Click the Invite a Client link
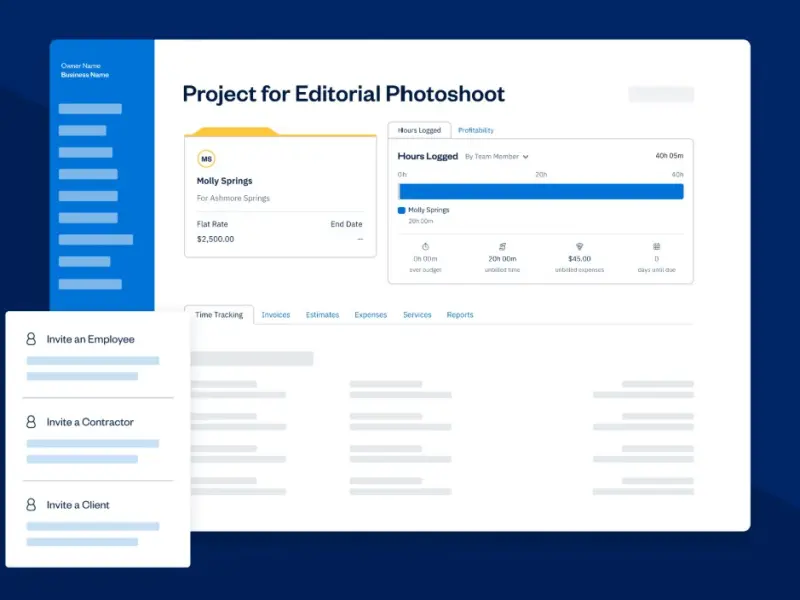 (x=78, y=505)
